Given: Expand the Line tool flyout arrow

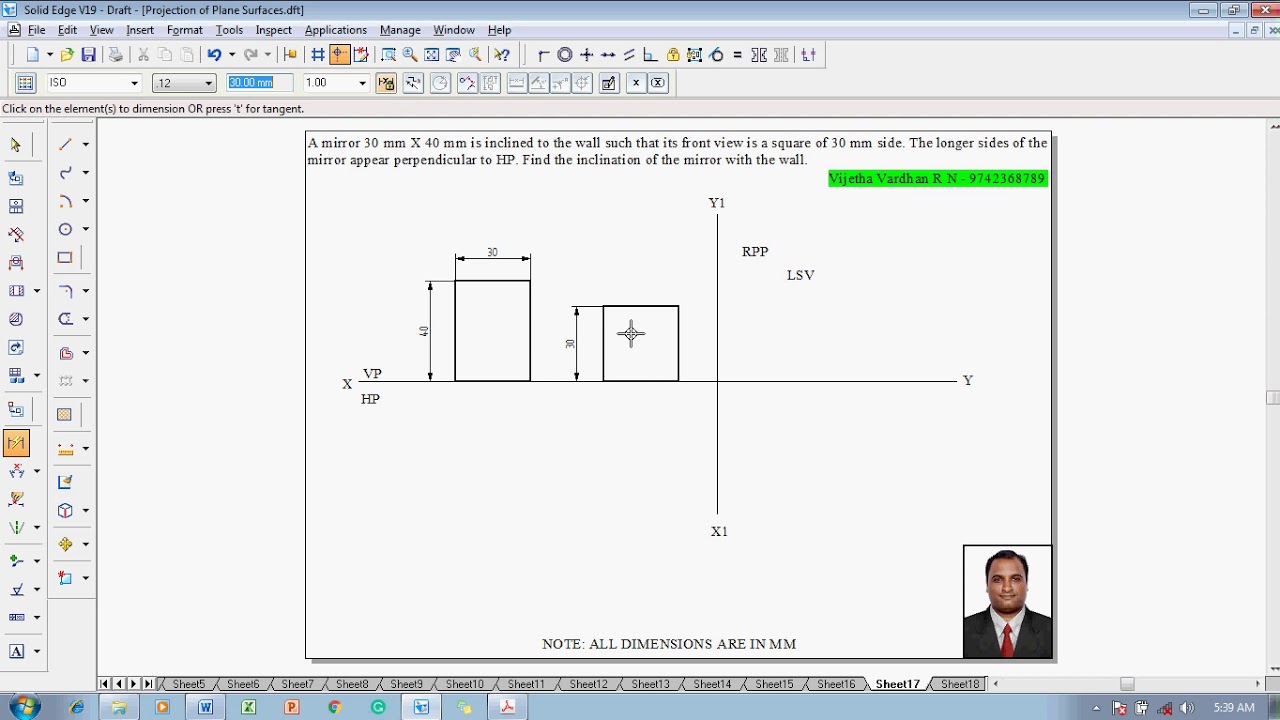Looking at the screenshot, I should tap(86, 144).
